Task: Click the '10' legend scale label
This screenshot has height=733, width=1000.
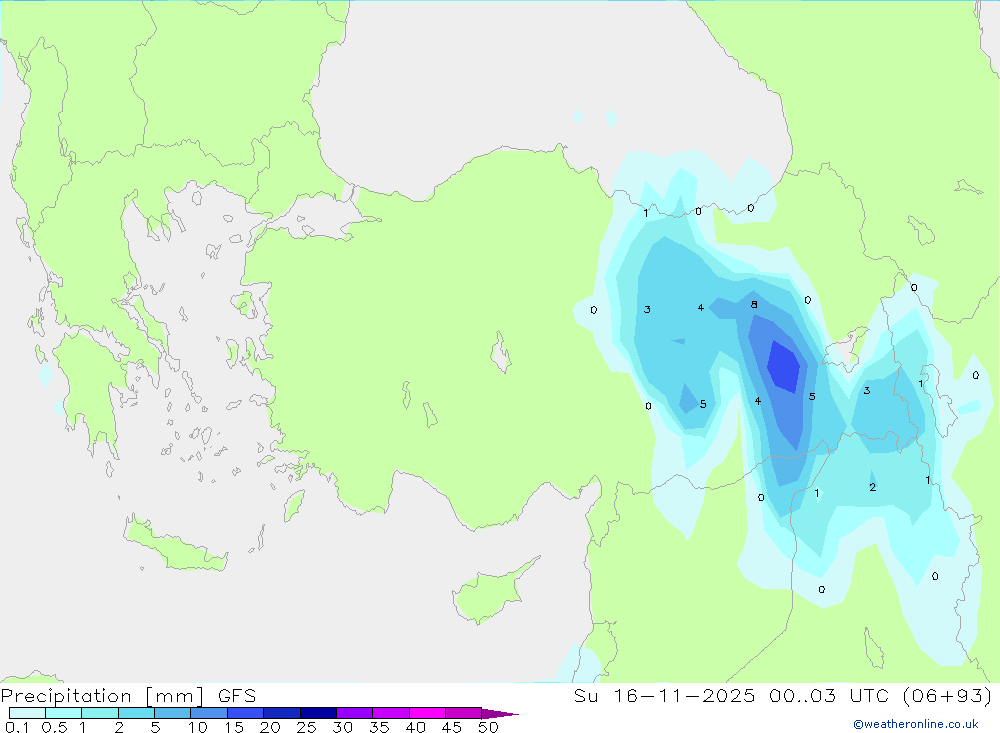Action: tap(198, 727)
